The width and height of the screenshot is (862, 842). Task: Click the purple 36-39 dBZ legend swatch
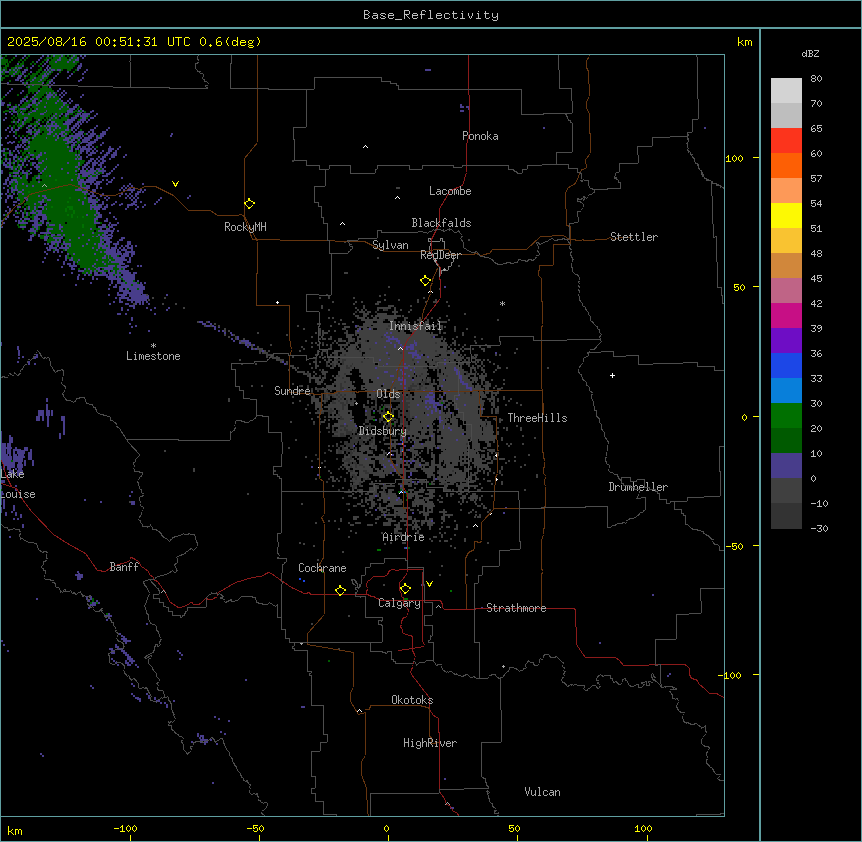[x=786, y=340]
